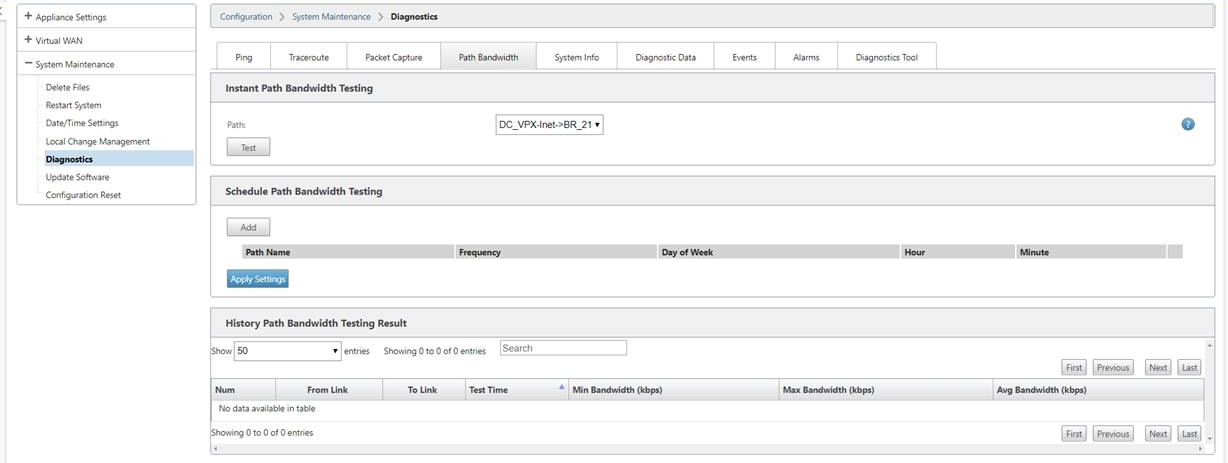Sort by Test Time column arrow

pyautogui.click(x=562, y=387)
